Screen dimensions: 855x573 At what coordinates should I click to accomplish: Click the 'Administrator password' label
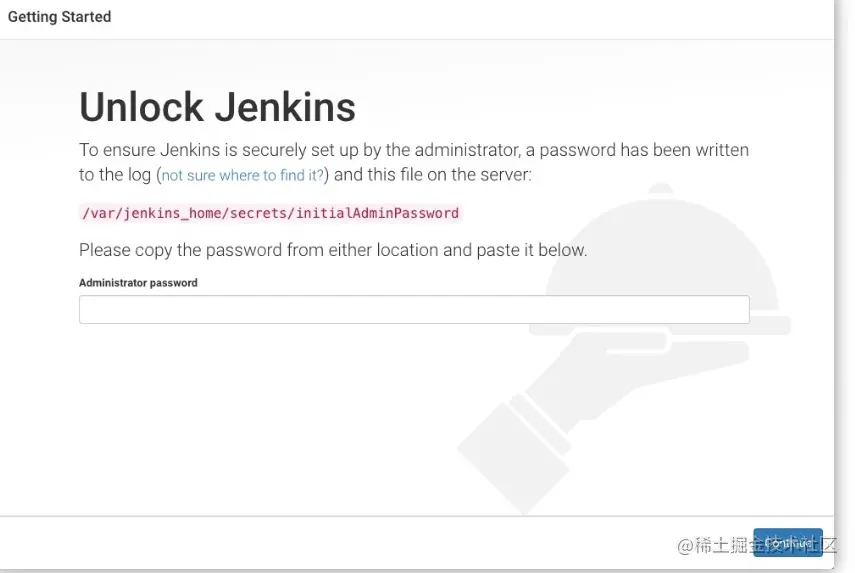pyautogui.click(x=138, y=283)
